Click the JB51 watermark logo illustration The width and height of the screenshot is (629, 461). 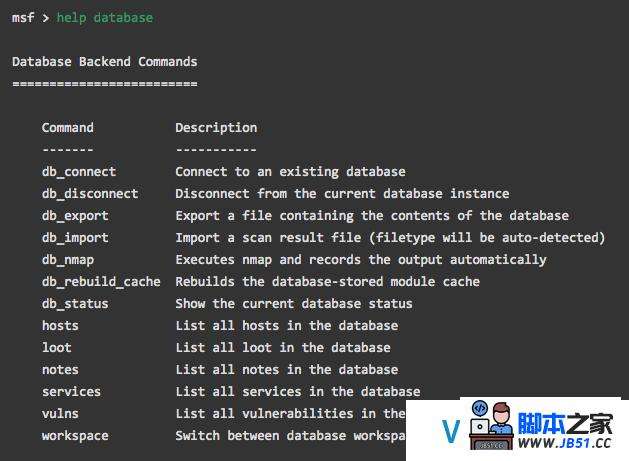point(491,425)
